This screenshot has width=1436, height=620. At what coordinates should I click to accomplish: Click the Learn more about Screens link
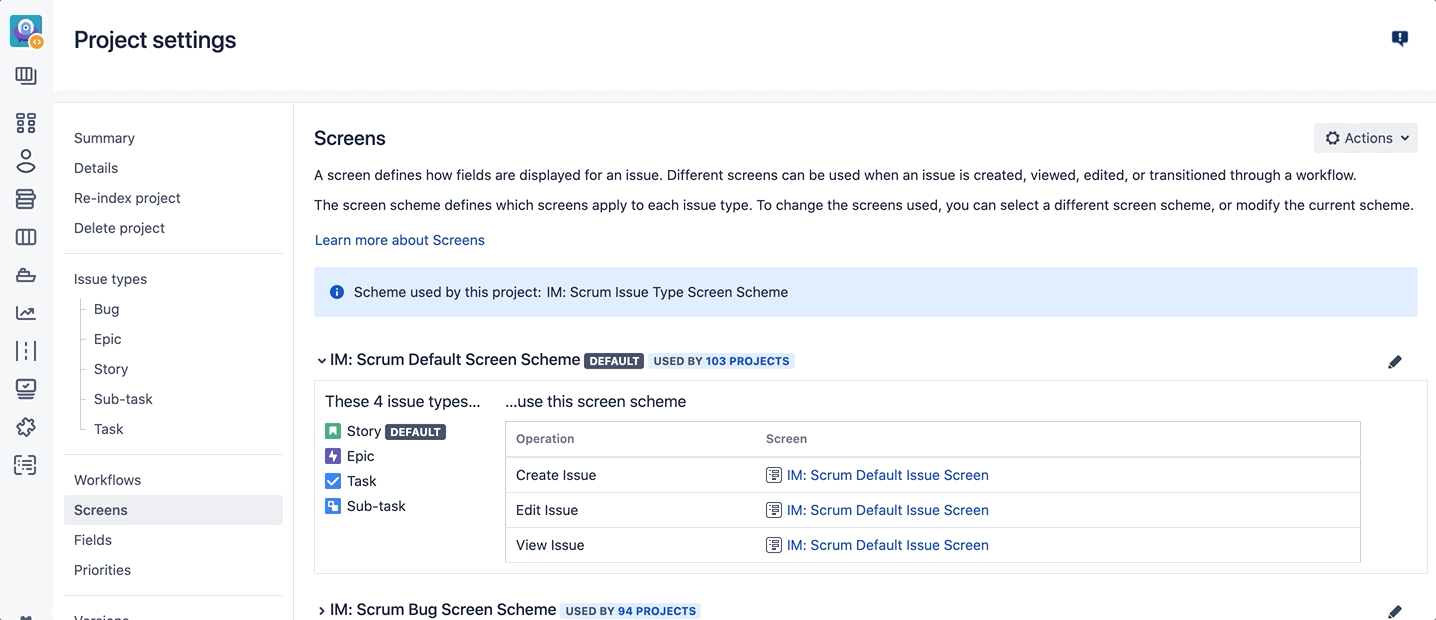click(x=400, y=240)
